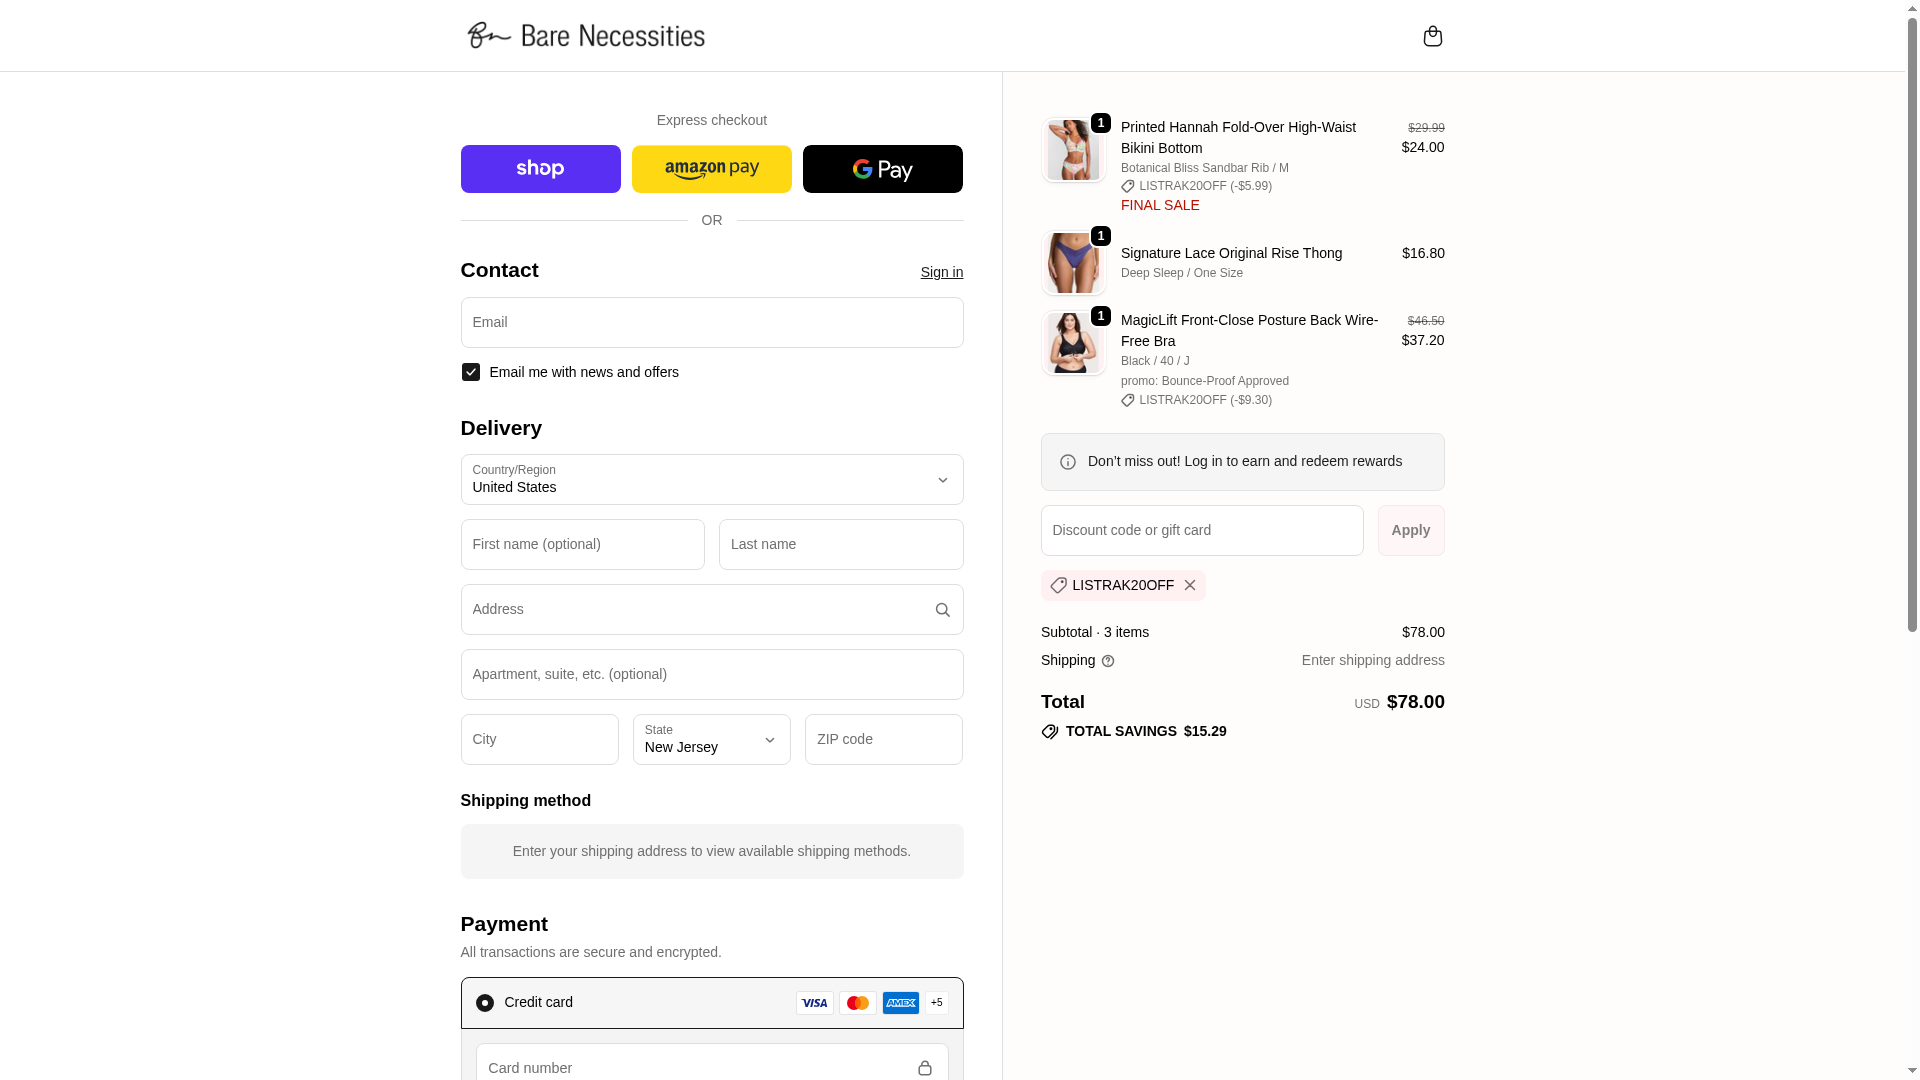Choose Amazon Pay express checkout
1920x1080 pixels.
(711, 169)
